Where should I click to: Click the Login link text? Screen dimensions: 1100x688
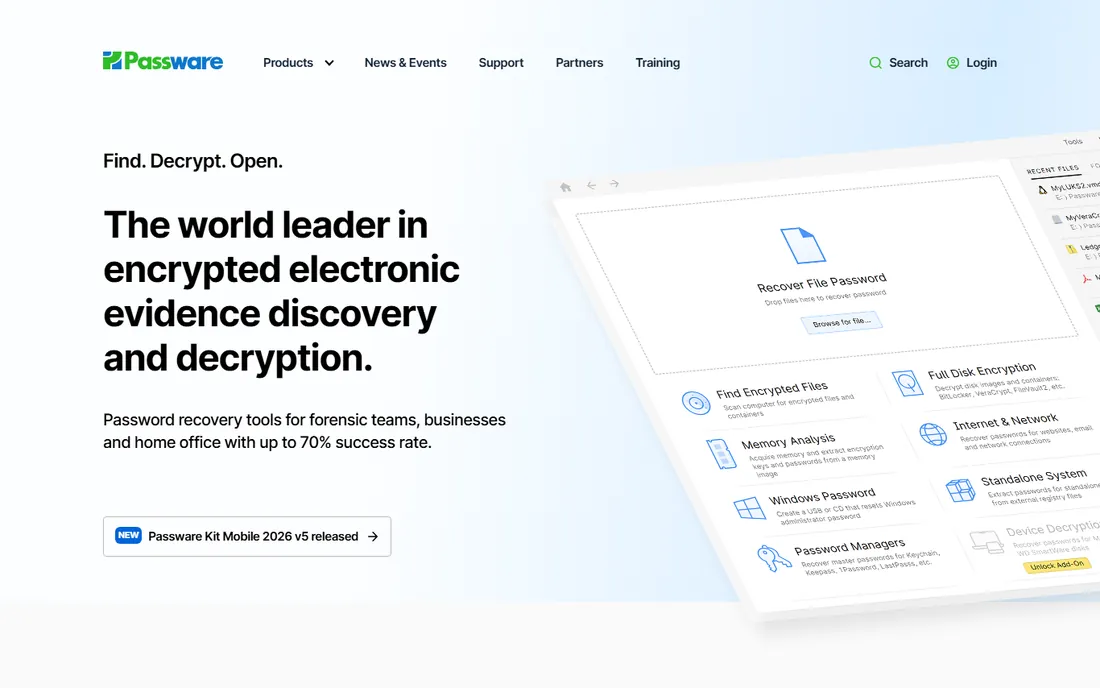point(981,62)
